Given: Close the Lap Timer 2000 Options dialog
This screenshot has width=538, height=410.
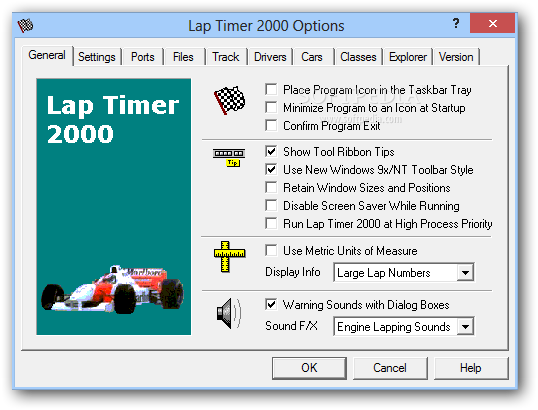Looking at the screenshot, I should point(493,23).
